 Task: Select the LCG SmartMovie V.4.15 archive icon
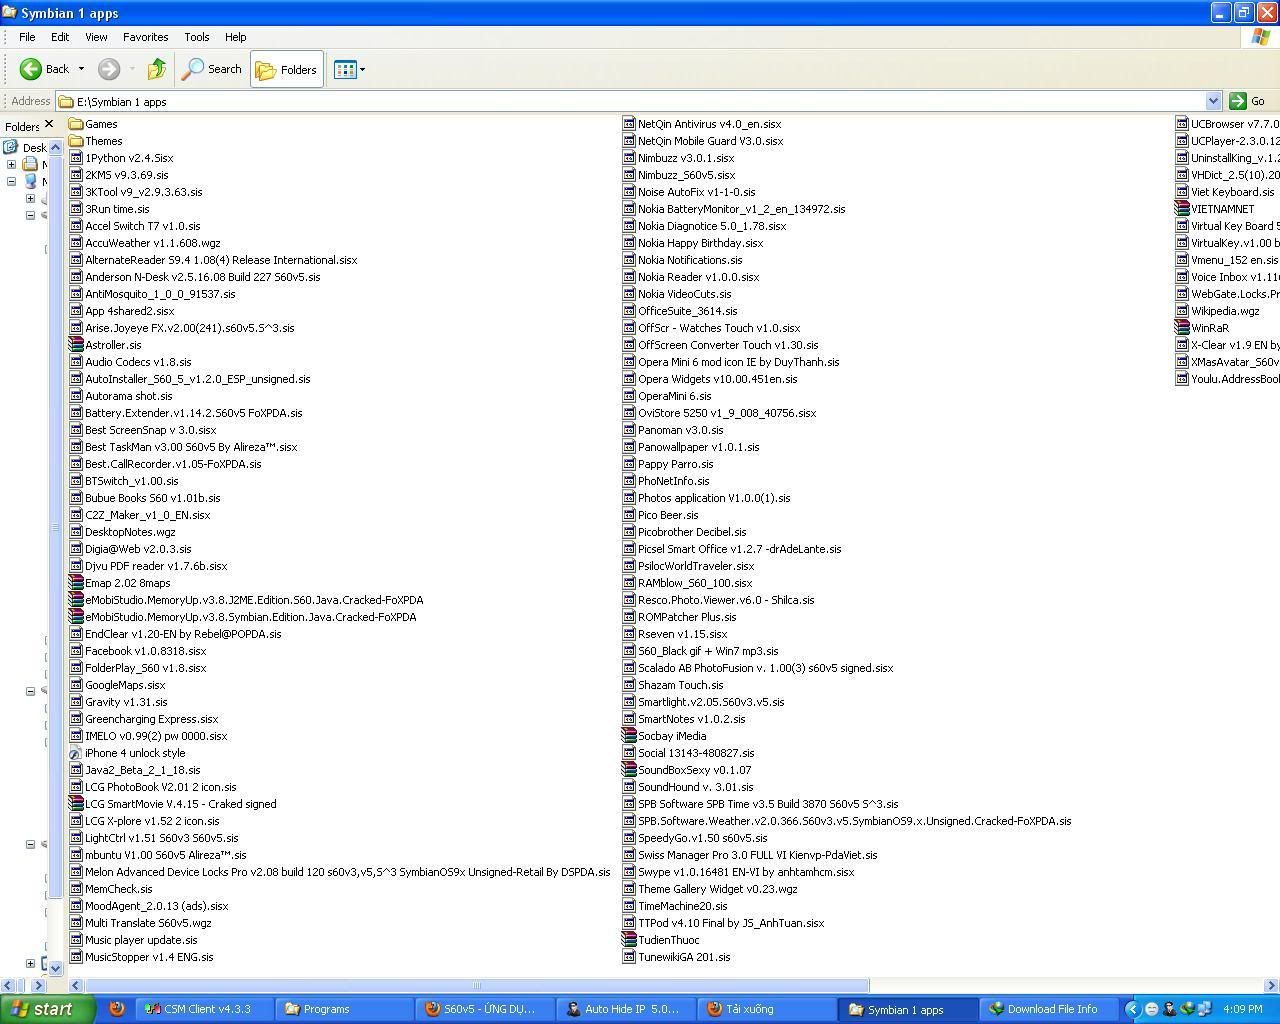76,804
